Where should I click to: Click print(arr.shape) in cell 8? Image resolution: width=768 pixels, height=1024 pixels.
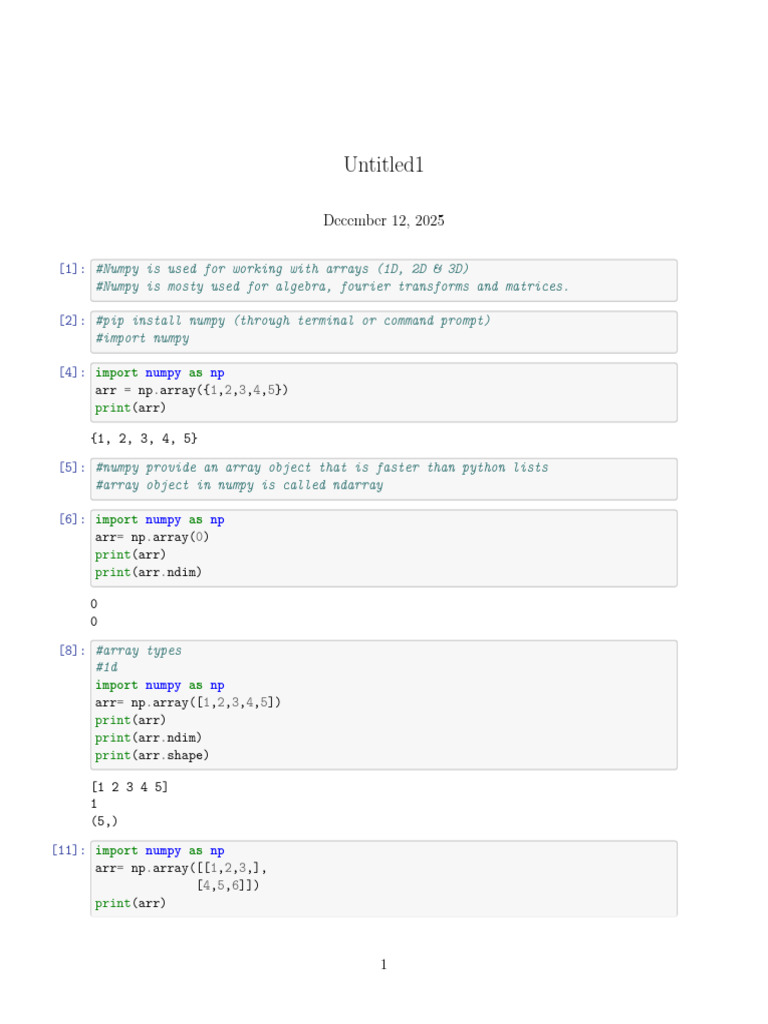pyautogui.click(x=152, y=755)
